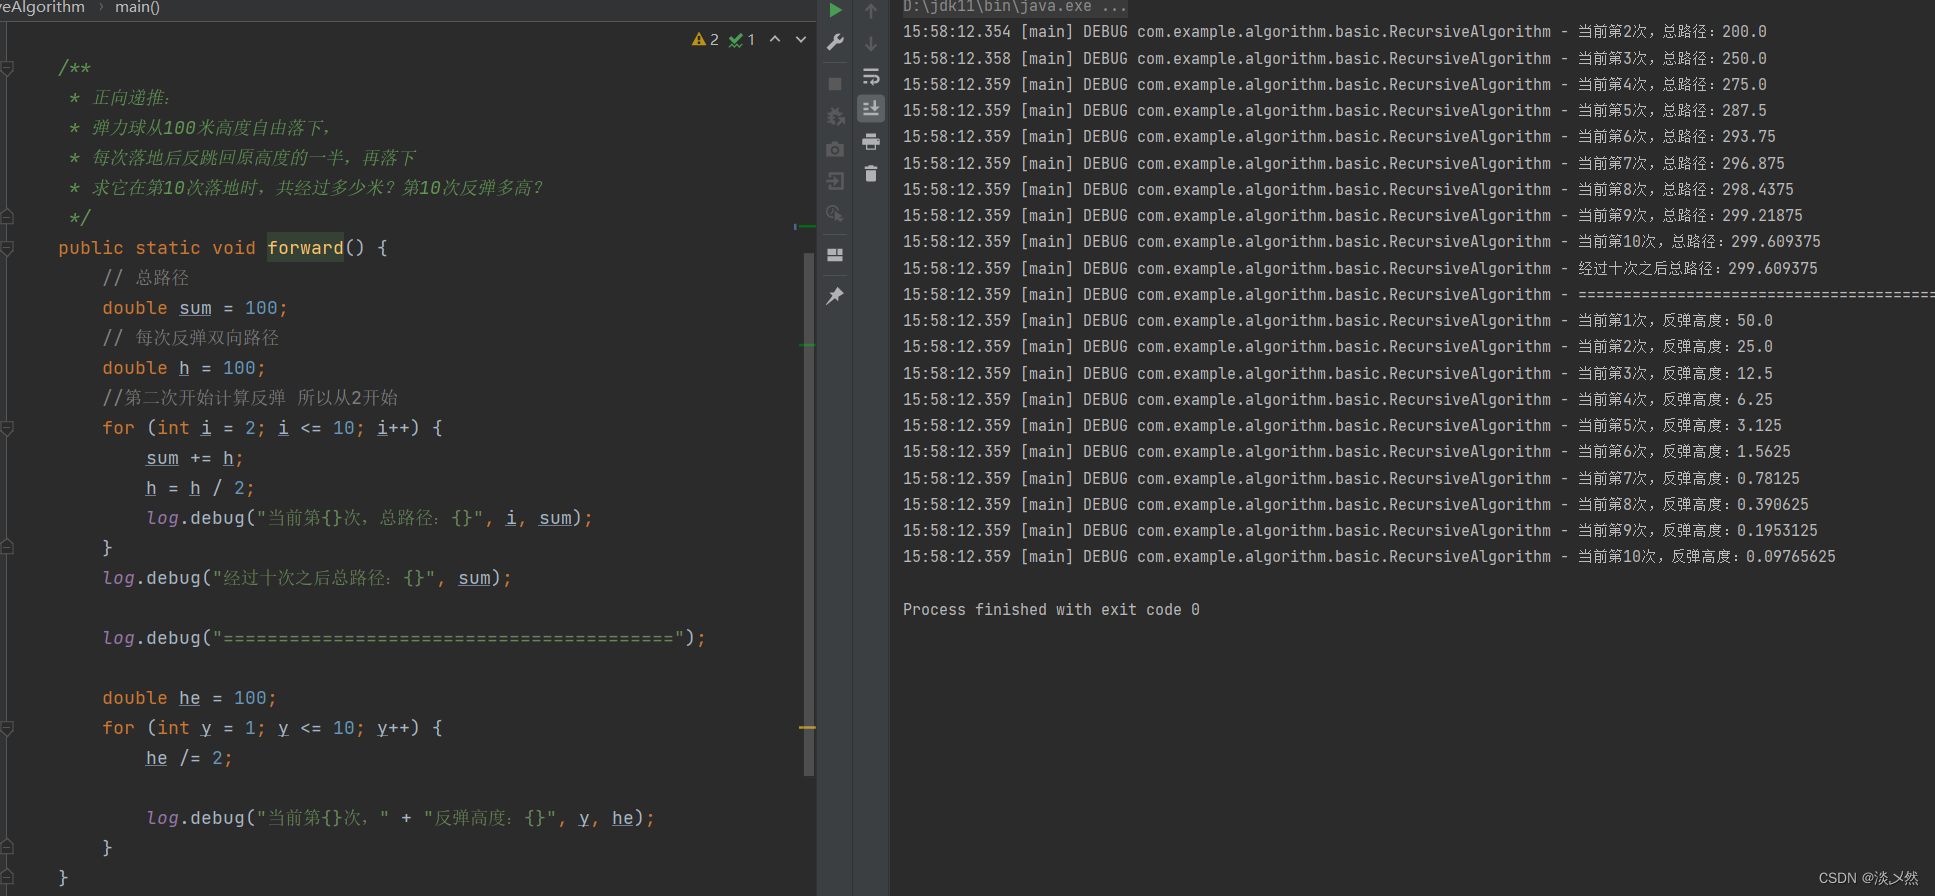Click the forward method name
The image size is (1935, 896).
click(x=305, y=247)
